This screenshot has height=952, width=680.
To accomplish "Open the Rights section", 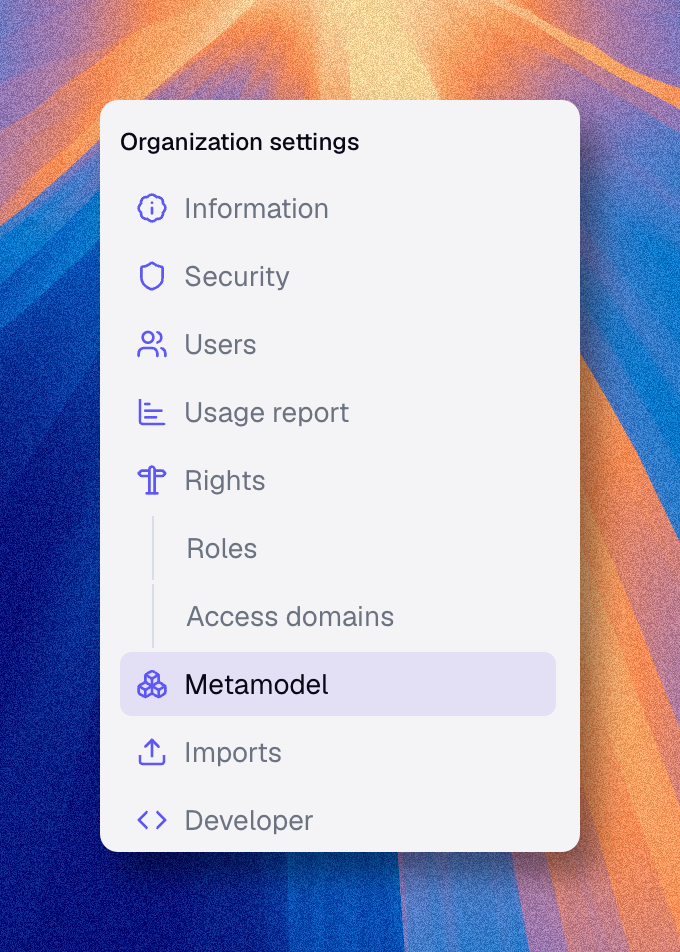I will [x=225, y=480].
